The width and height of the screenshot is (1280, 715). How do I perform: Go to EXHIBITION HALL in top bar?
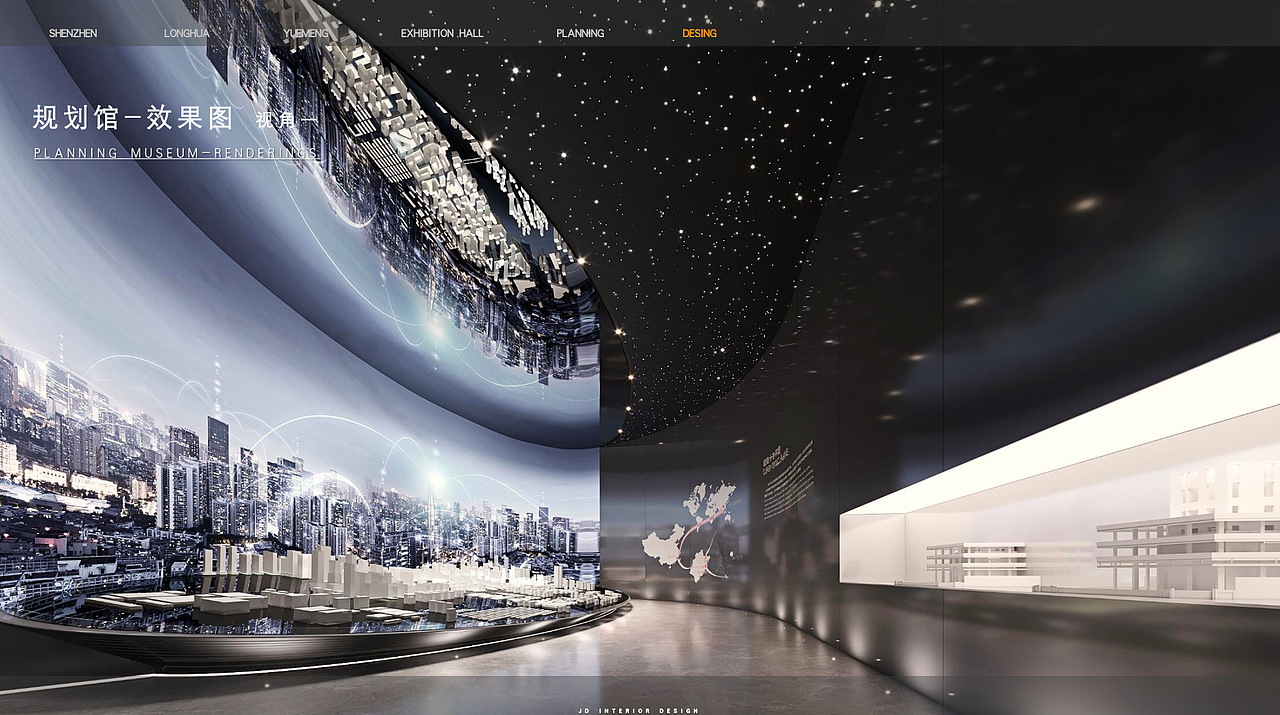click(x=442, y=33)
